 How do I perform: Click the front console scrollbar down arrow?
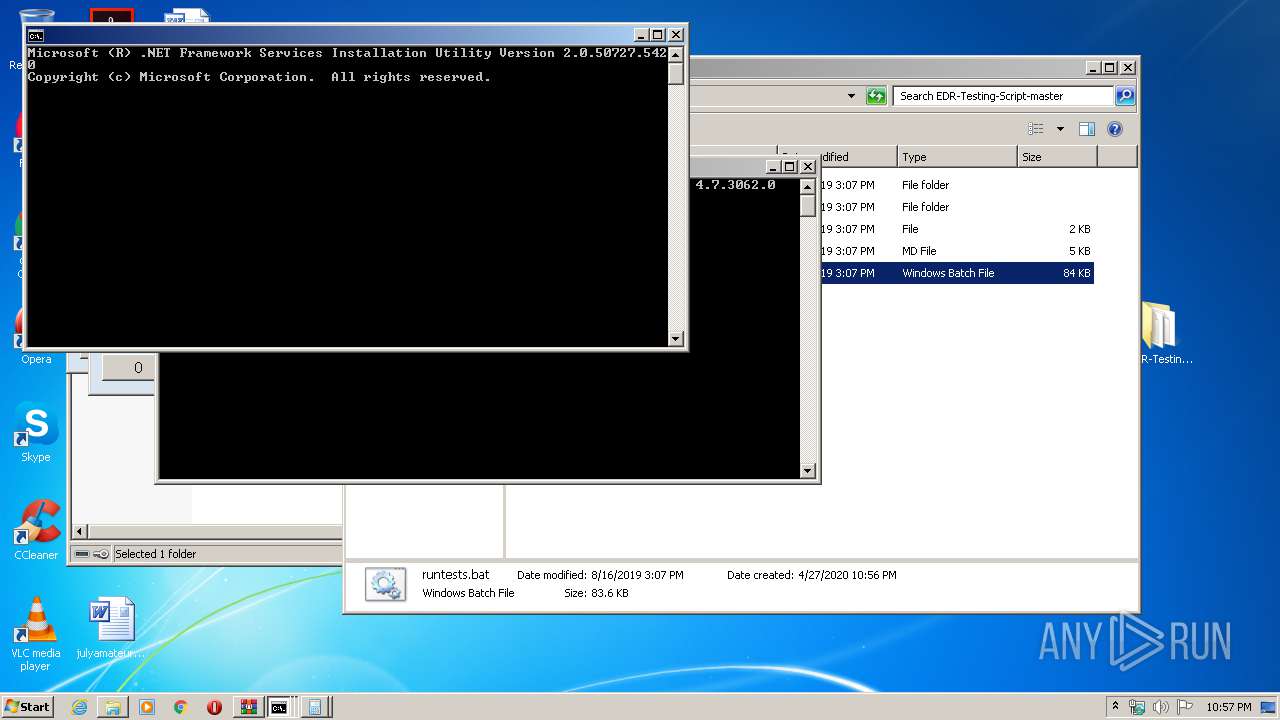pos(676,339)
